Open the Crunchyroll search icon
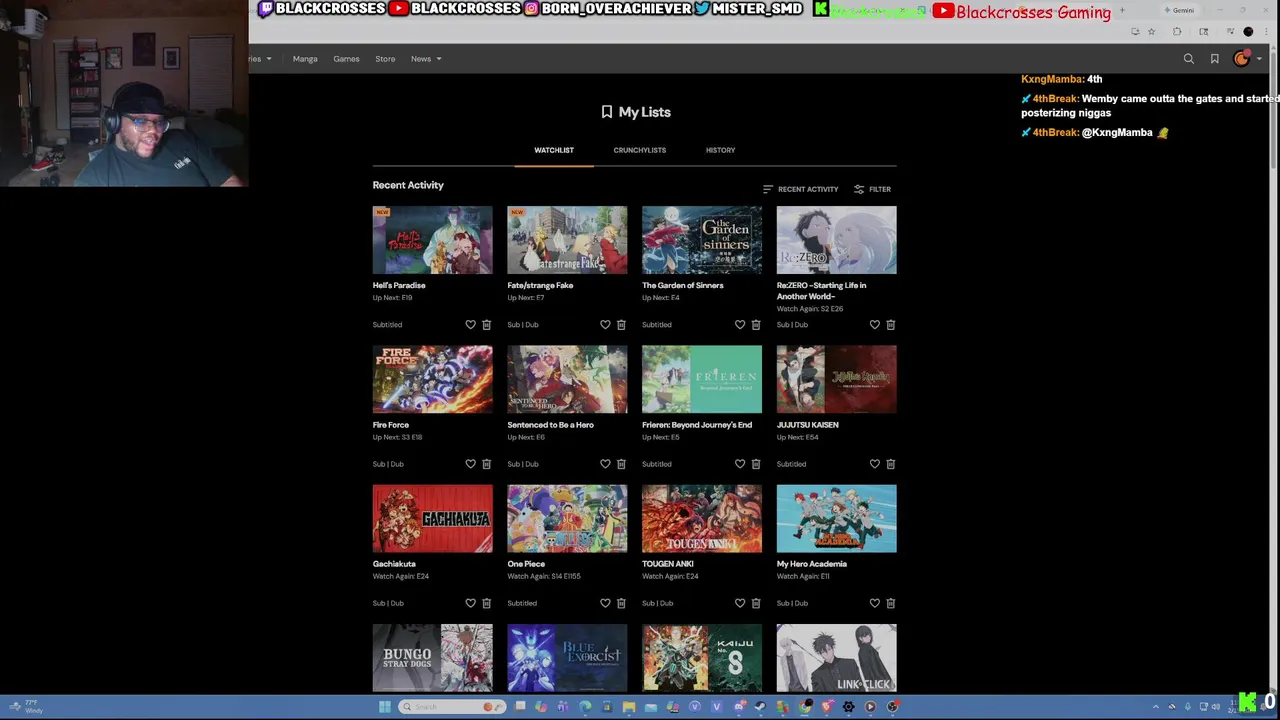Viewport: 1280px width, 720px height. pos(1189,59)
